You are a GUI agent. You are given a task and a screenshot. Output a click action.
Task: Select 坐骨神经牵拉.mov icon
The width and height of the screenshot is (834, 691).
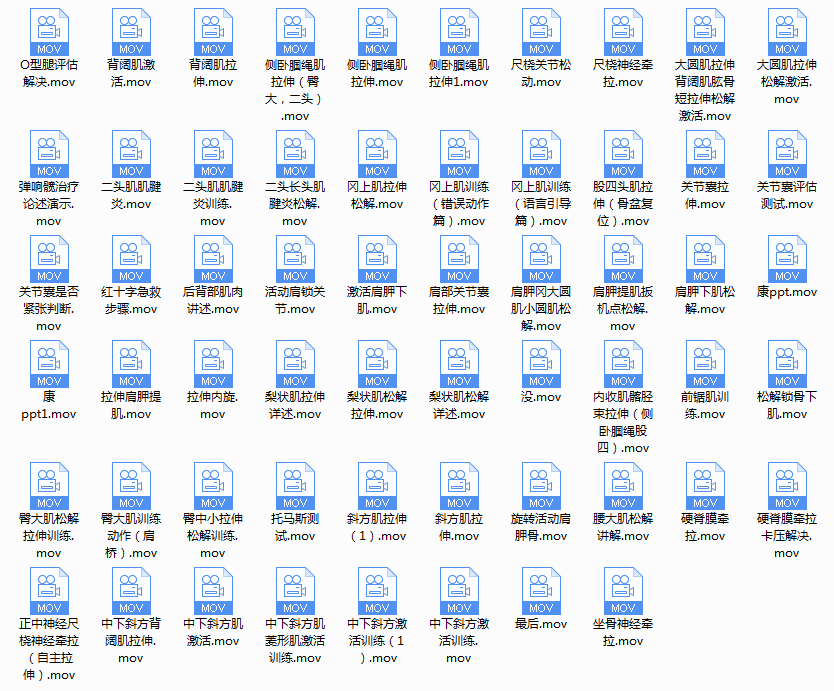[623, 590]
